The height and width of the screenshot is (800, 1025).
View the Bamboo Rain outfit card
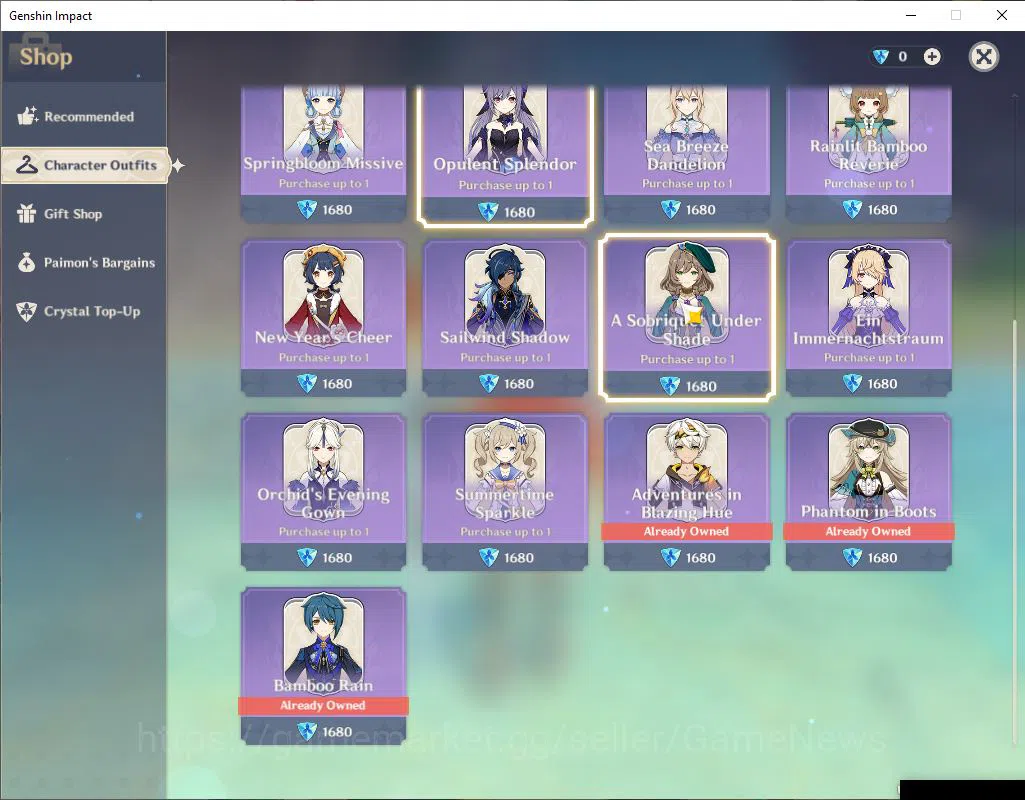click(x=324, y=665)
